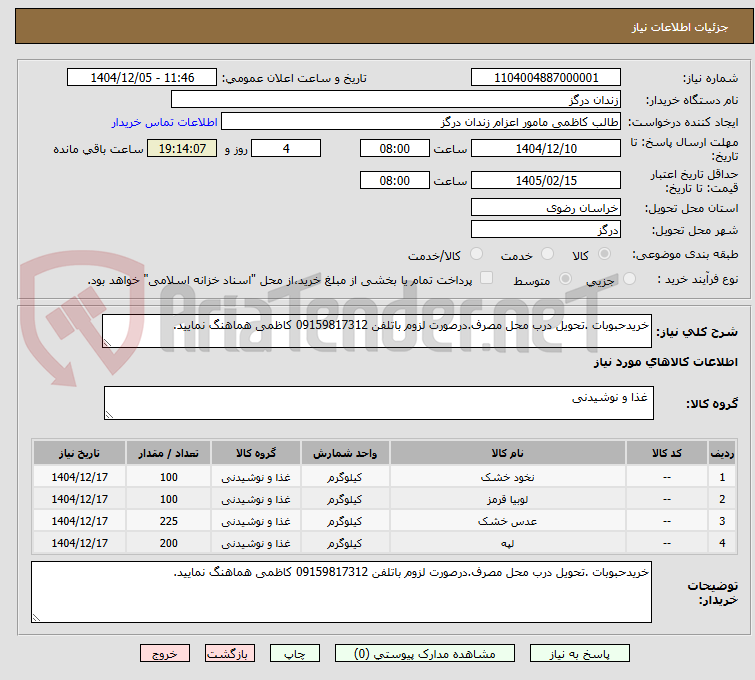Click کیلوگرم unit in لوبیا قرمز row
Screen dimensions: 755x680
point(345,499)
